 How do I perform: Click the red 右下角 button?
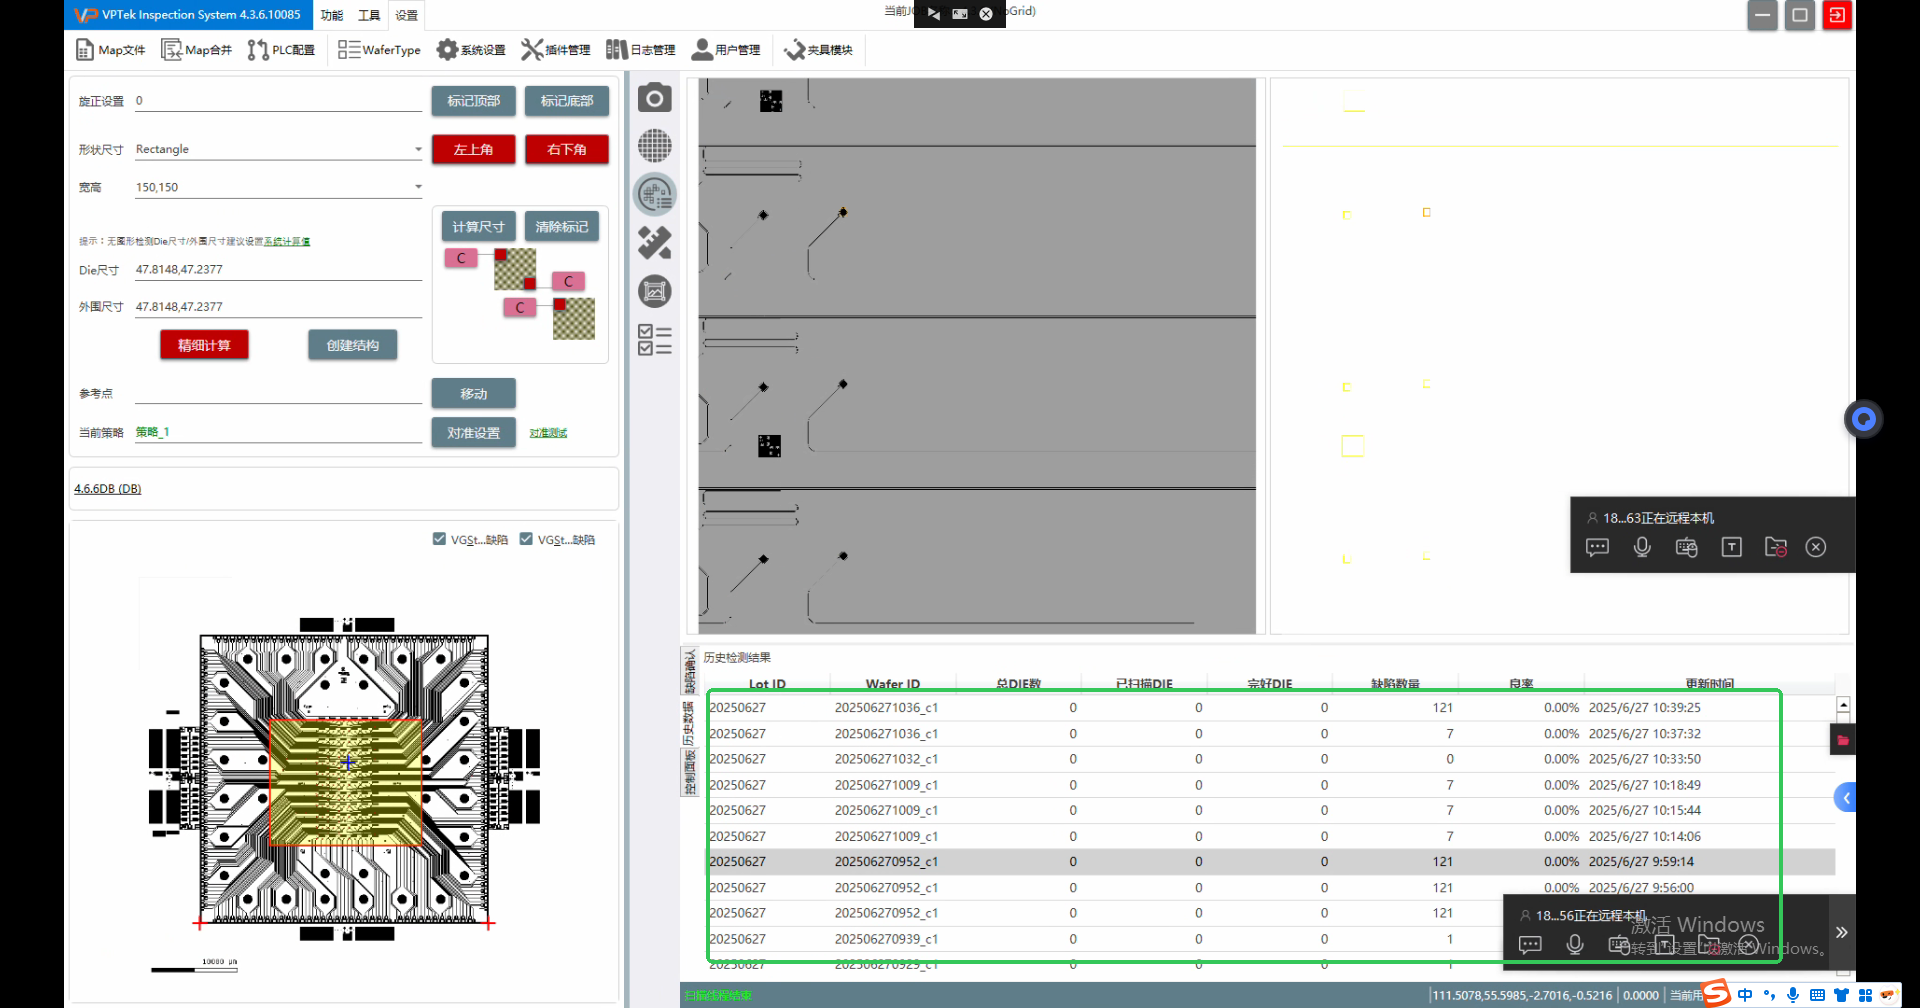point(567,149)
